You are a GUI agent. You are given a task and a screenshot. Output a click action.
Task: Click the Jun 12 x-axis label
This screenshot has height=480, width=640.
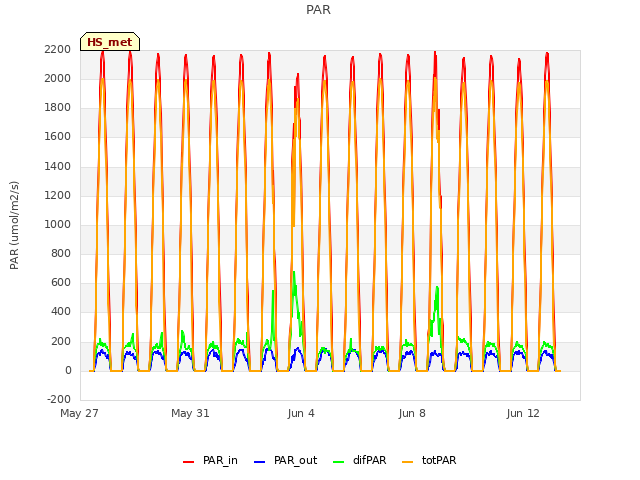(523, 413)
